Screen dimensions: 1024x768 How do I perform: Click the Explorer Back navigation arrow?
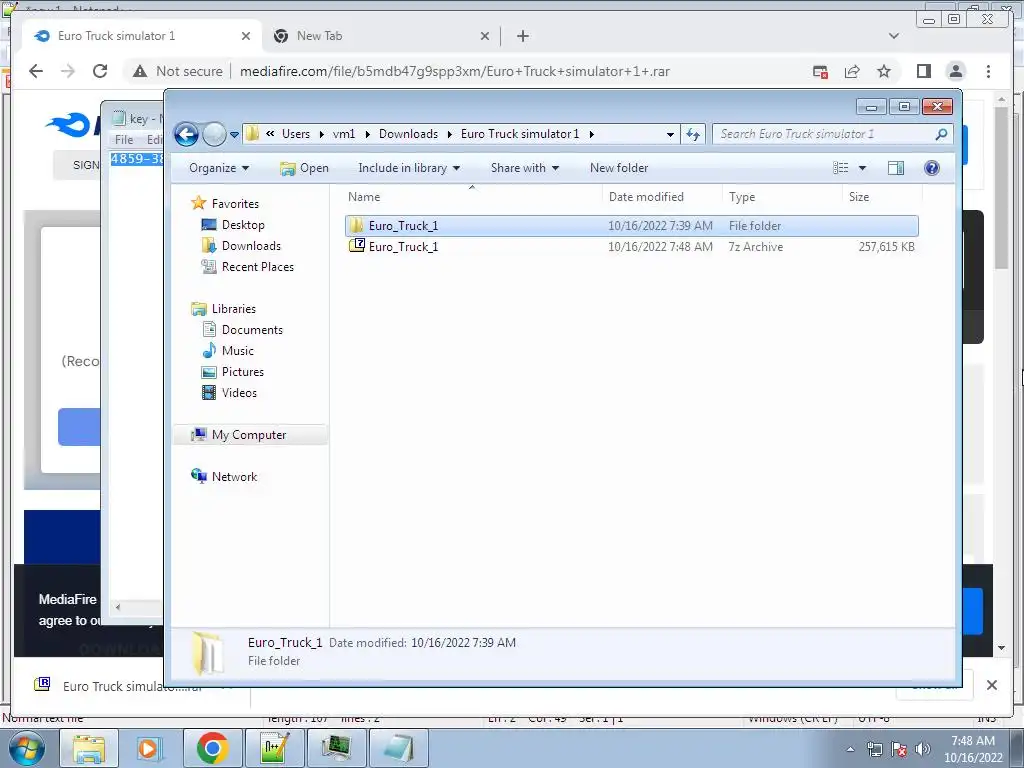click(x=186, y=135)
